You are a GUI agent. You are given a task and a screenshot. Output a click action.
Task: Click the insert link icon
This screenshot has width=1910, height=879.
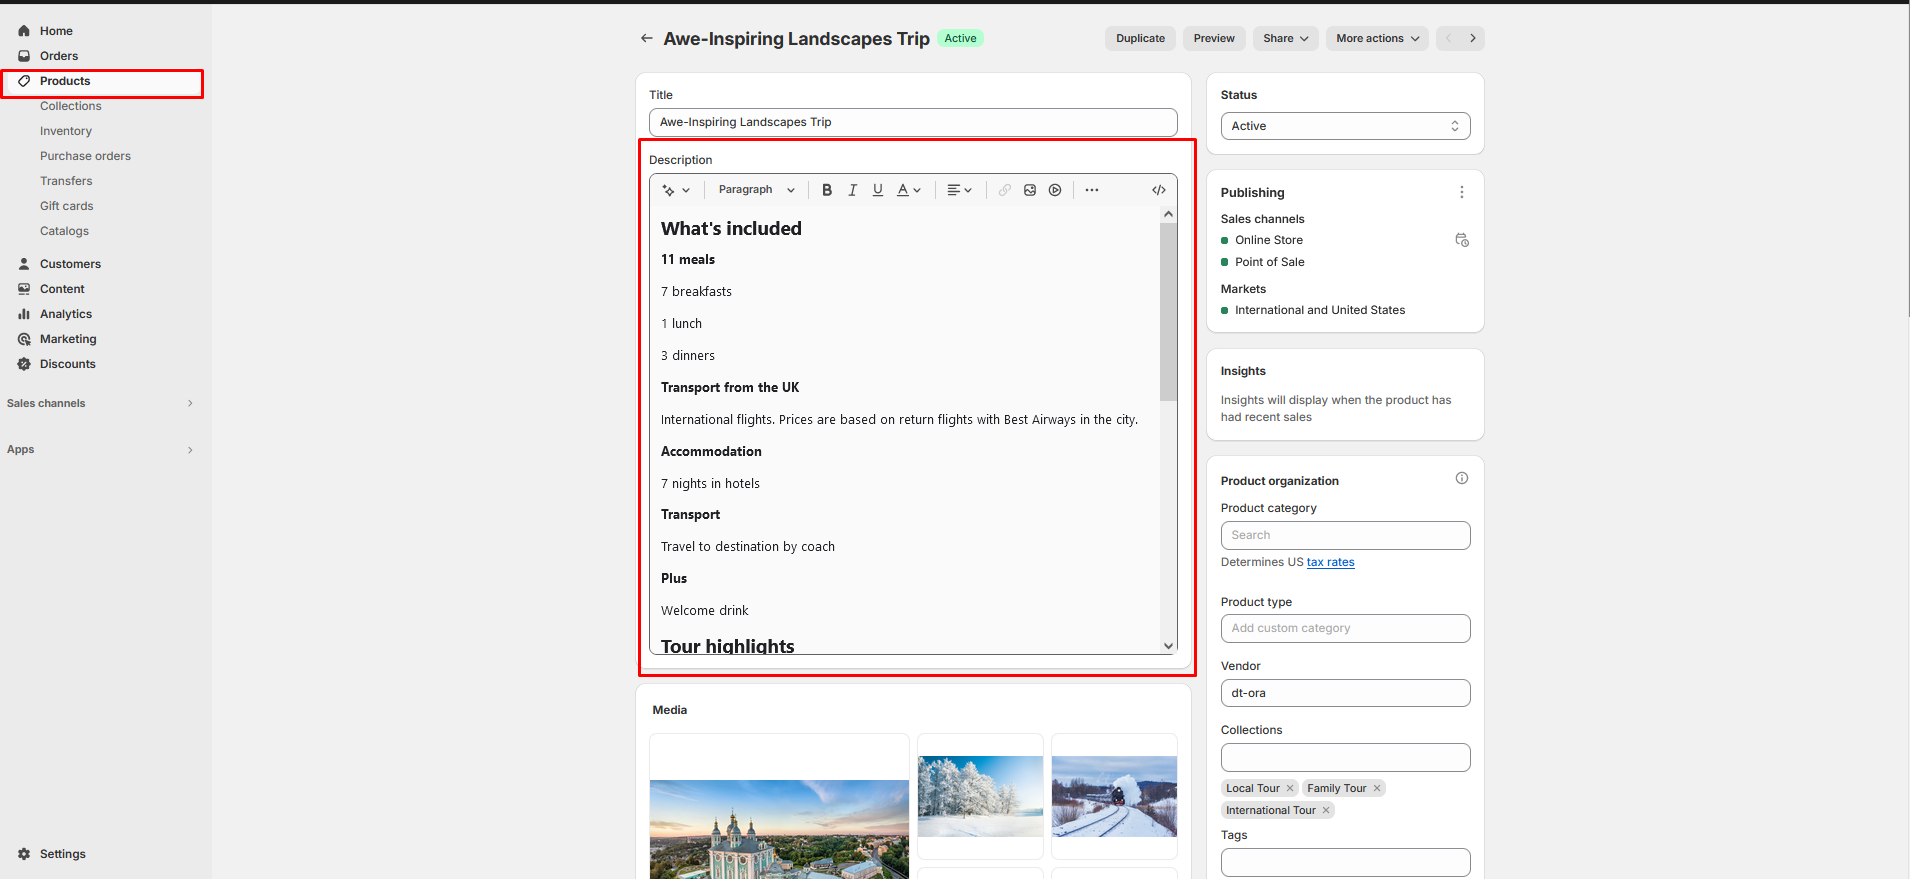pyautogui.click(x=1004, y=190)
